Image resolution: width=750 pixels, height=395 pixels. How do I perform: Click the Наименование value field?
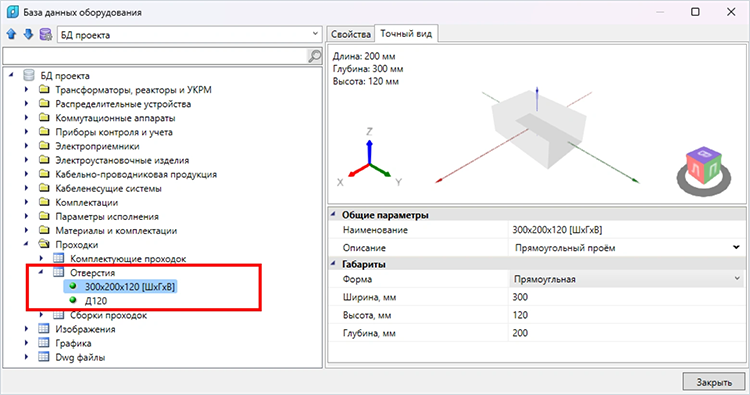[x=627, y=230]
